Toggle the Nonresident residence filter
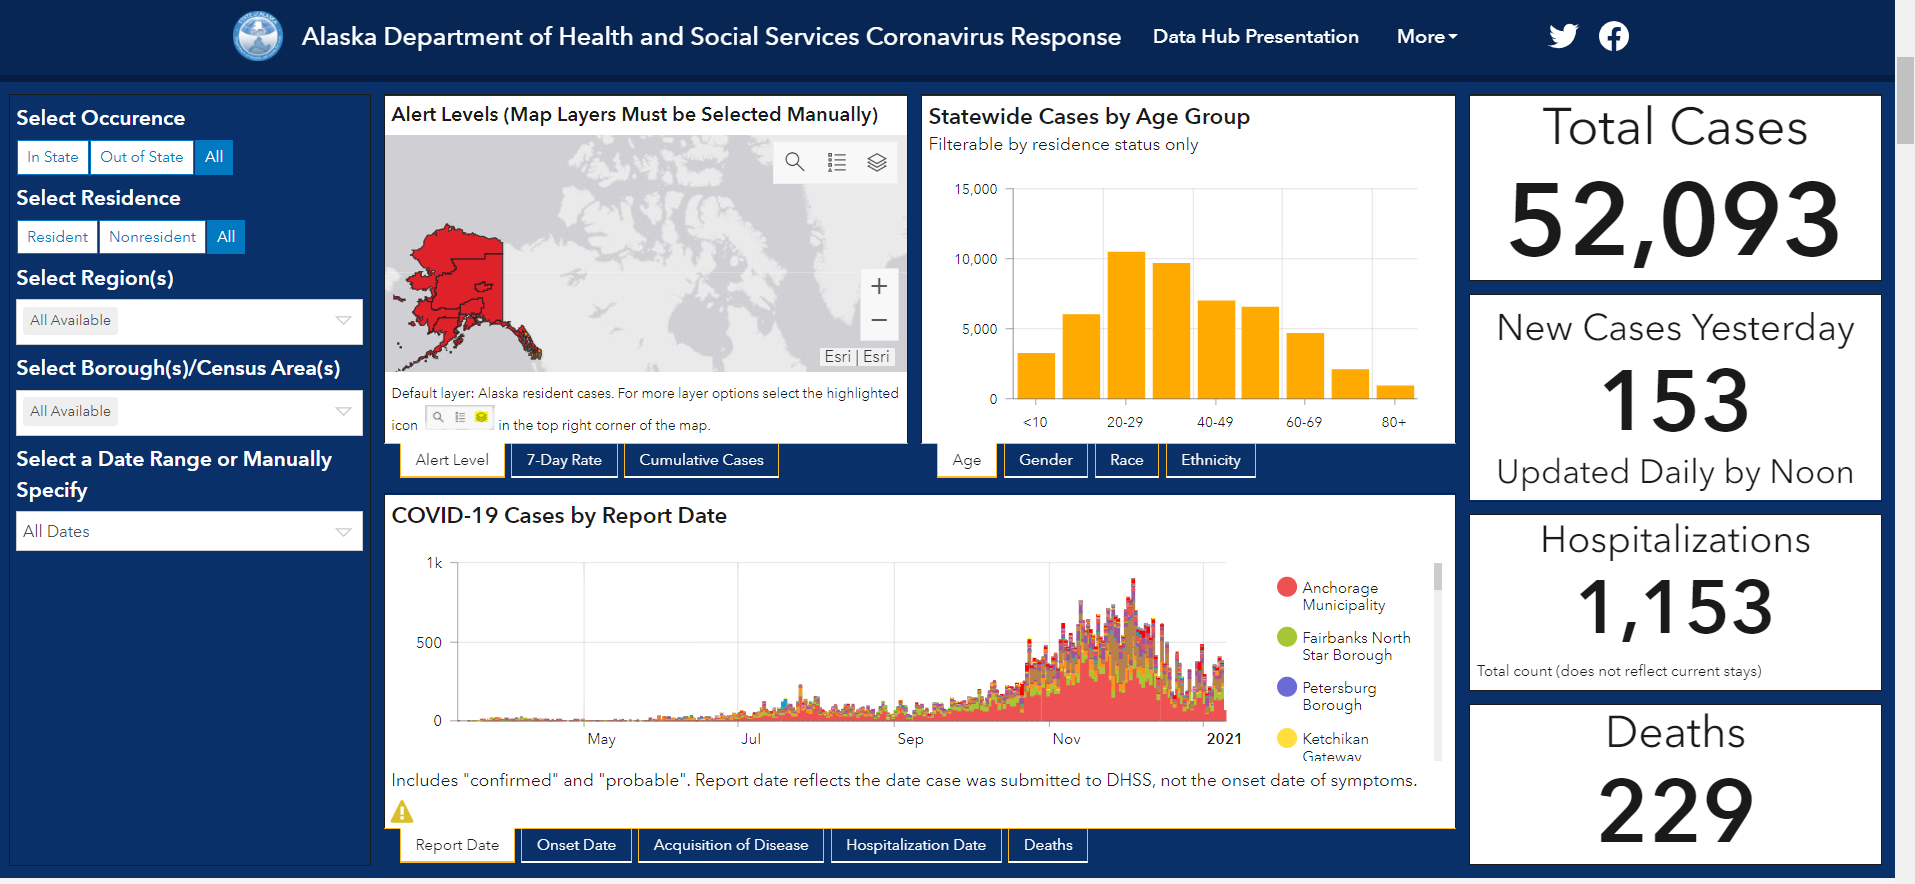This screenshot has width=1915, height=884. [x=153, y=237]
